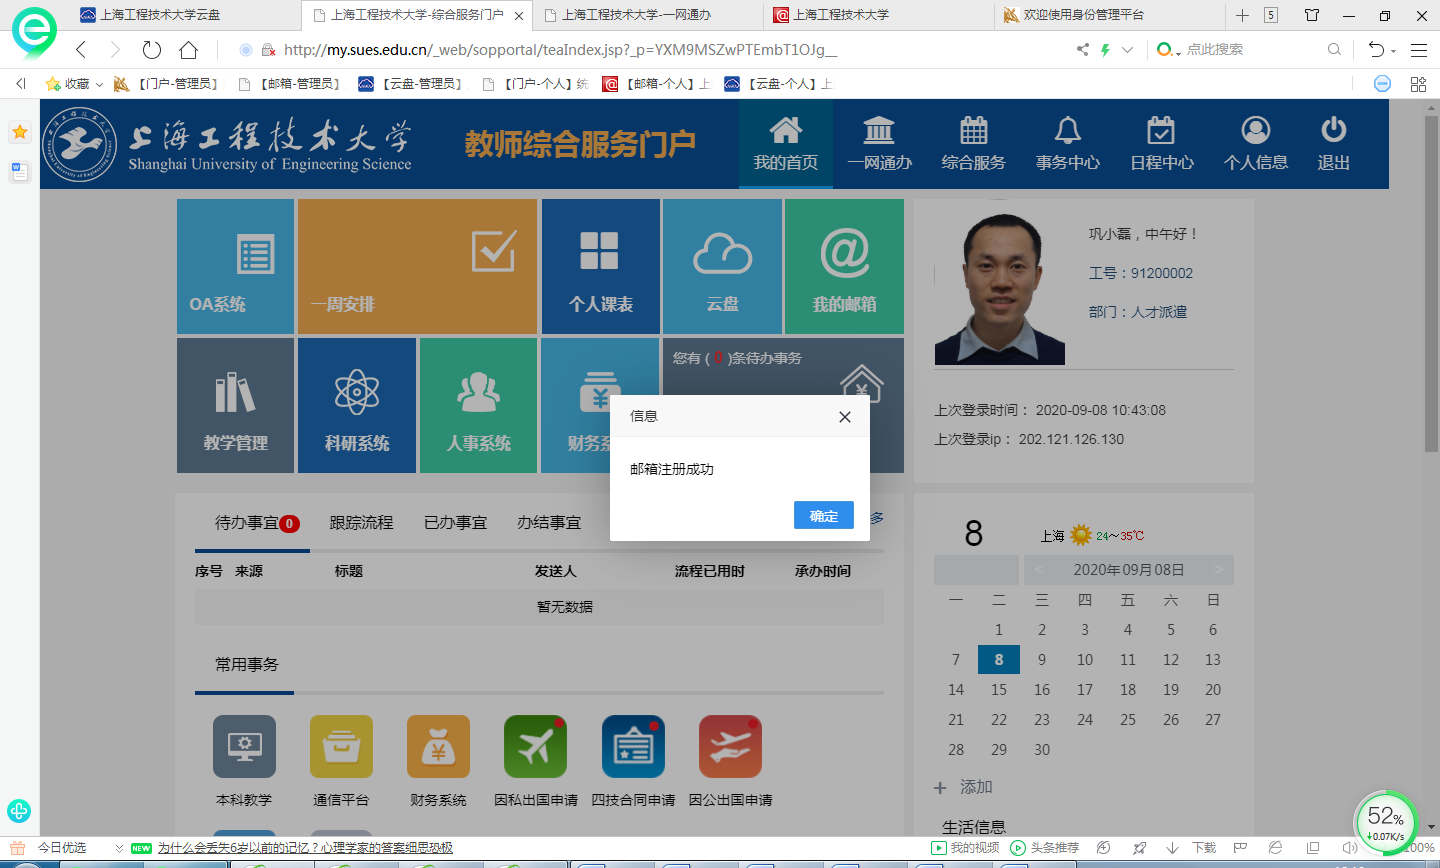Switch to 上海工程技术大学-一网通办 browser tab
1440x868 pixels.
(x=648, y=15)
